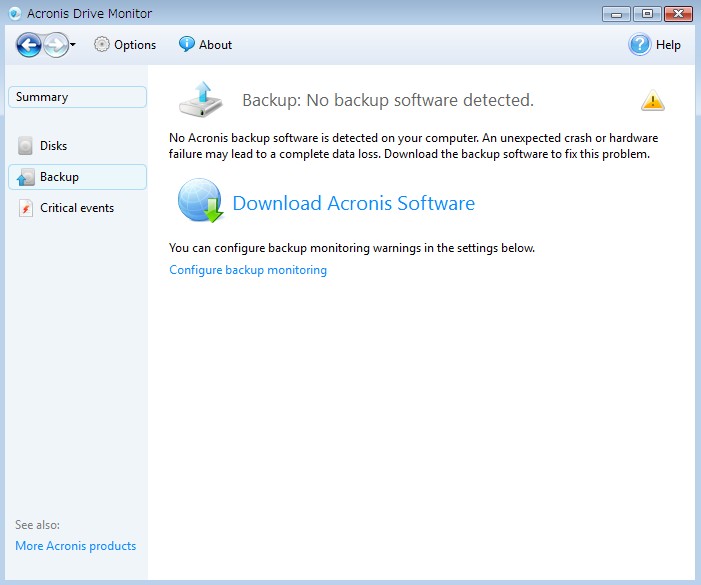The height and width of the screenshot is (585, 701).
Task: Click the Critical events lightning icon
Action: [x=26, y=208]
